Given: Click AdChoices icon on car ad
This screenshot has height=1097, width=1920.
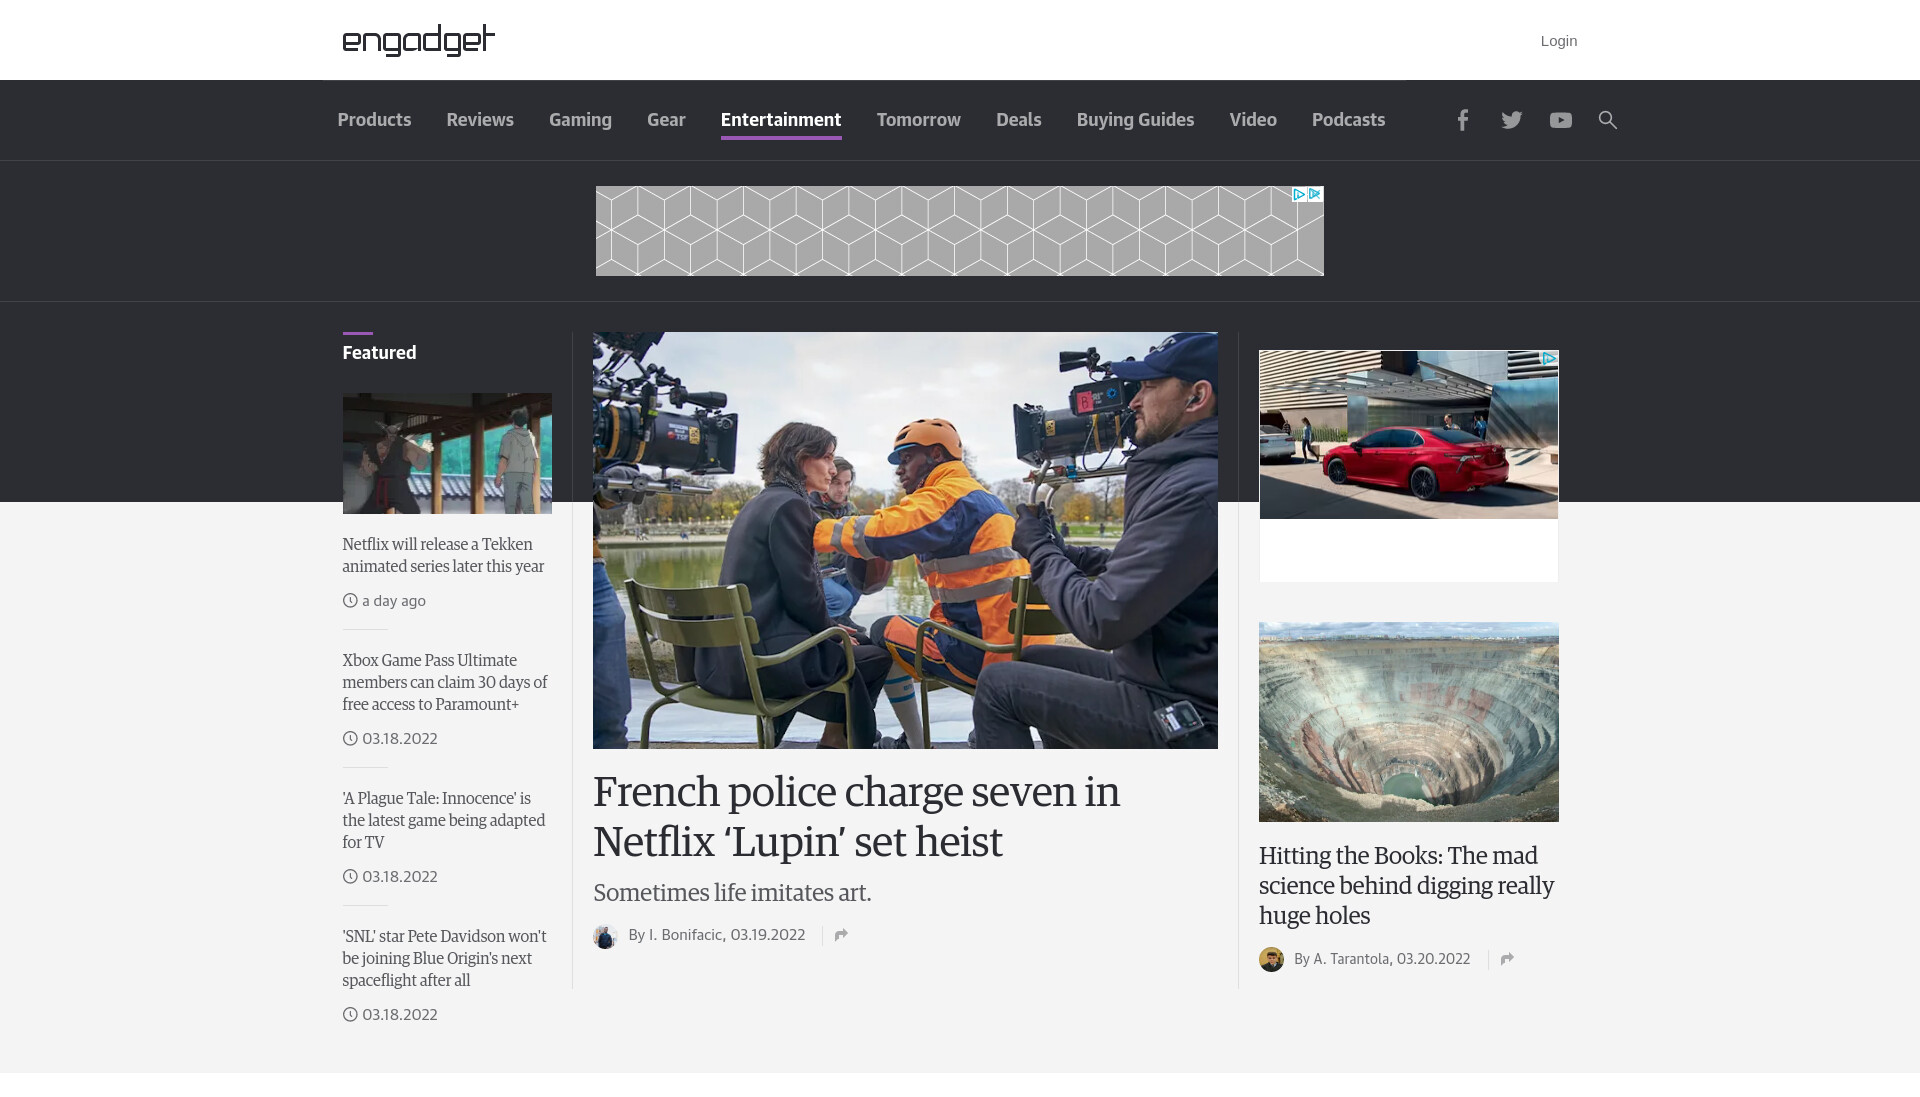Looking at the screenshot, I should pos(1549,358).
